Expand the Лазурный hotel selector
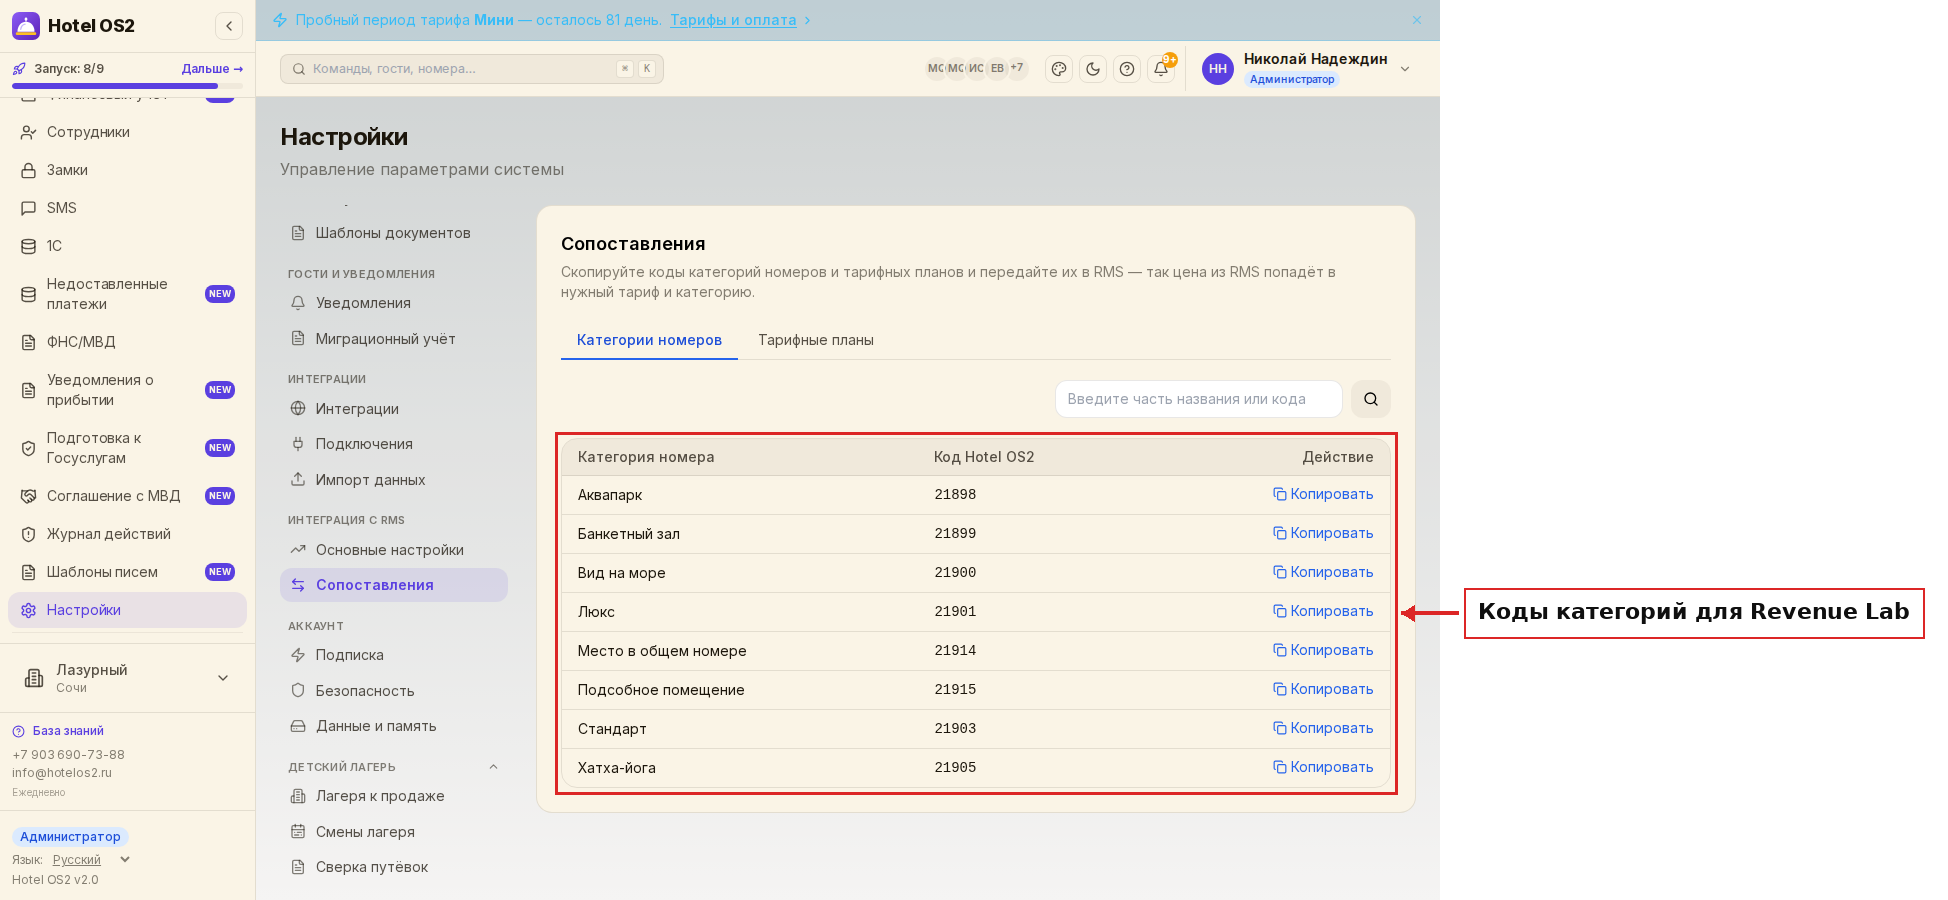The width and height of the screenshot is (1948, 900). click(128, 678)
